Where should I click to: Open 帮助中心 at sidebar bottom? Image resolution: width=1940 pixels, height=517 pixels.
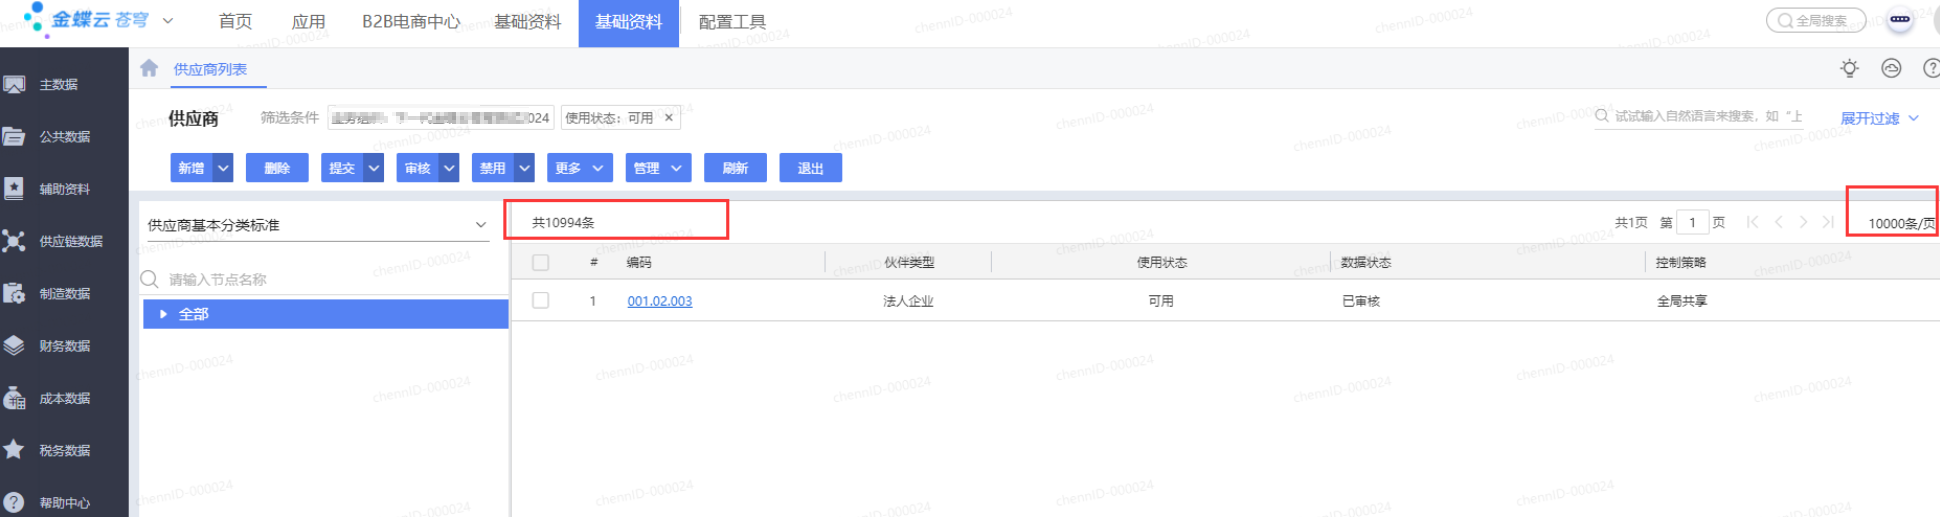(x=64, y=503)
